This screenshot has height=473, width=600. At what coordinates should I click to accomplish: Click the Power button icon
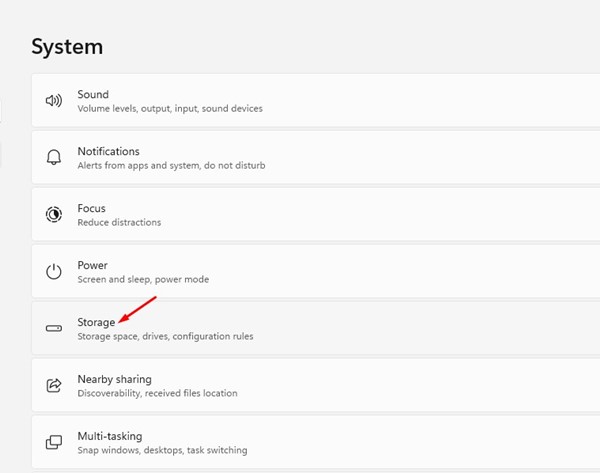(54, 271)
